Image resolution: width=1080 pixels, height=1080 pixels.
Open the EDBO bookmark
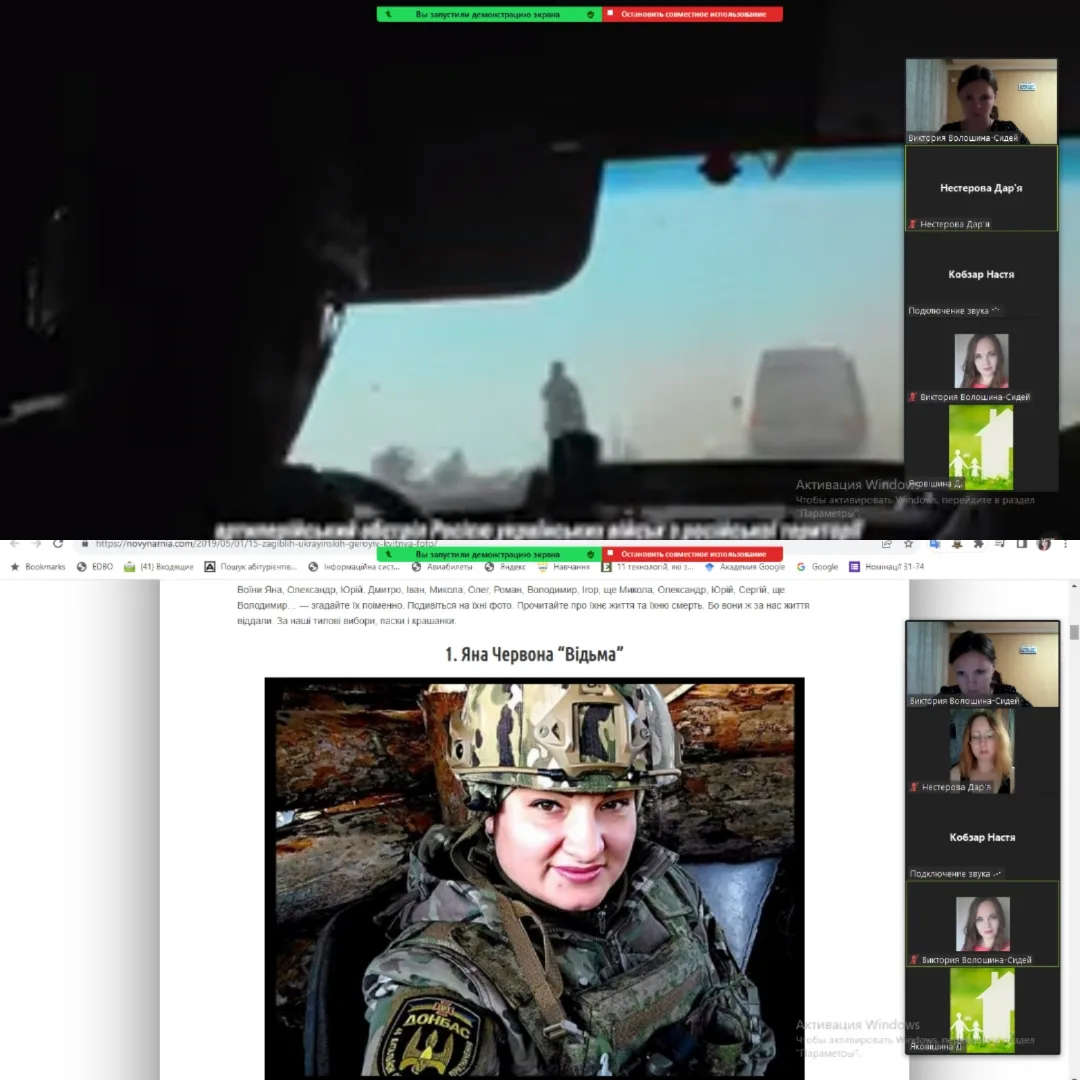coord(95,567)
